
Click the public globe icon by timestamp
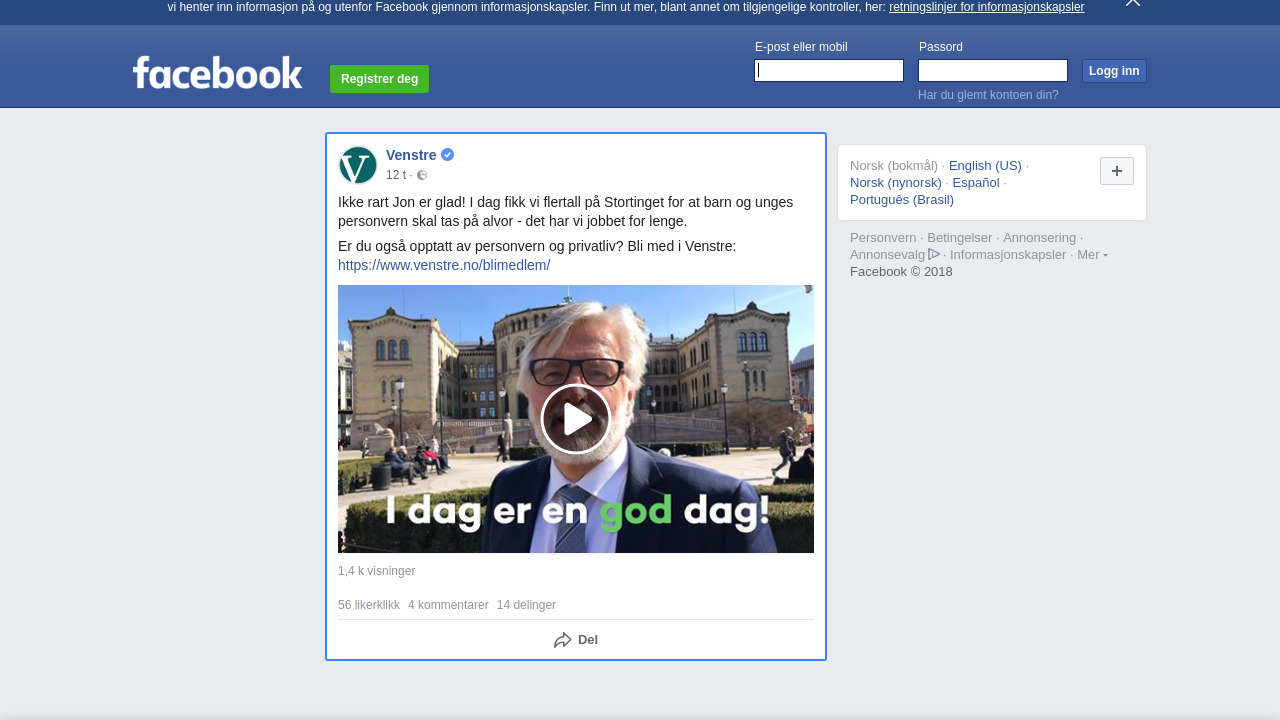tap(422, 175)
